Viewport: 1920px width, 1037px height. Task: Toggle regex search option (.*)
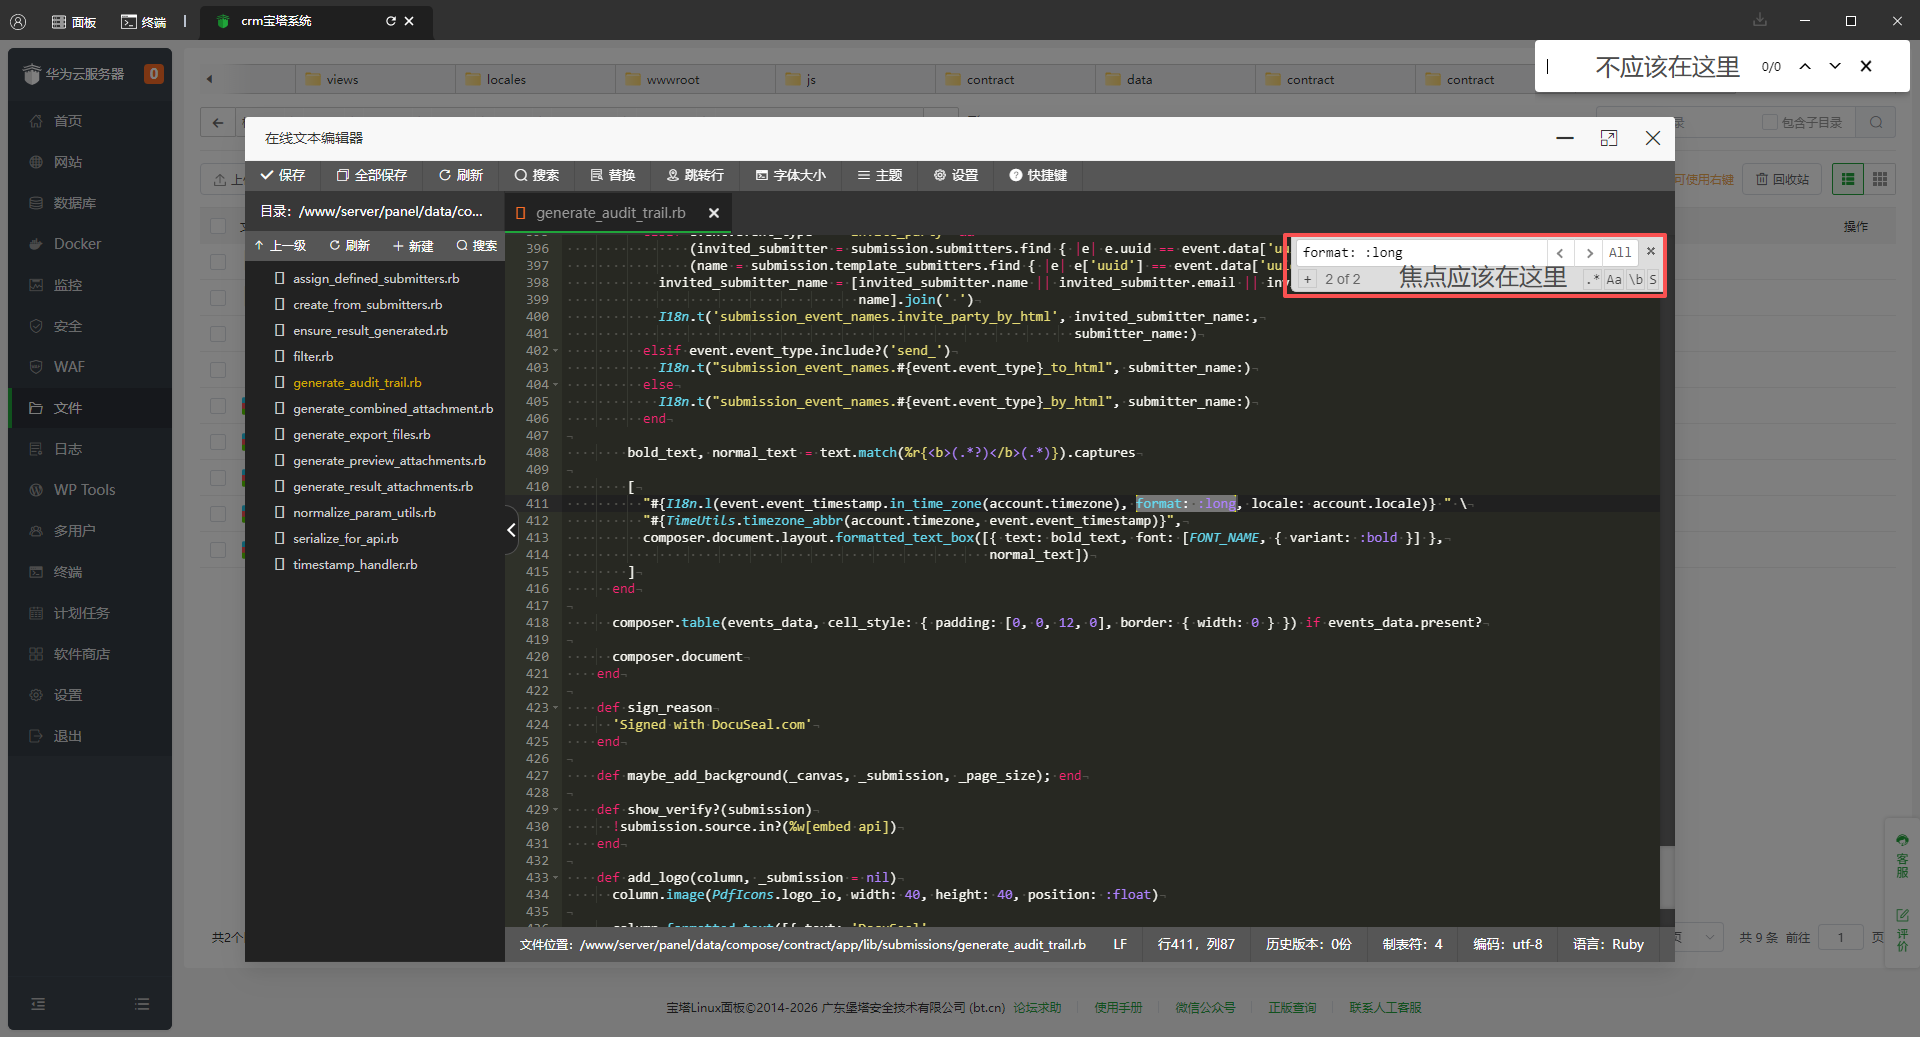(x=1592, y=280)
